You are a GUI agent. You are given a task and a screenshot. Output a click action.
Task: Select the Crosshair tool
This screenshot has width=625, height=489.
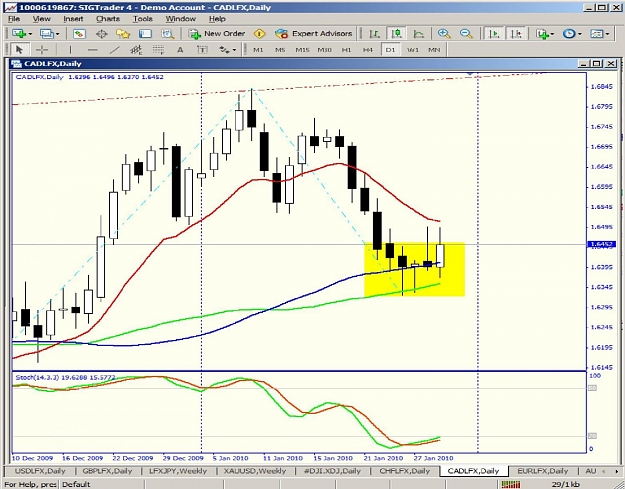pyautogui.click(x=41, y=50)
